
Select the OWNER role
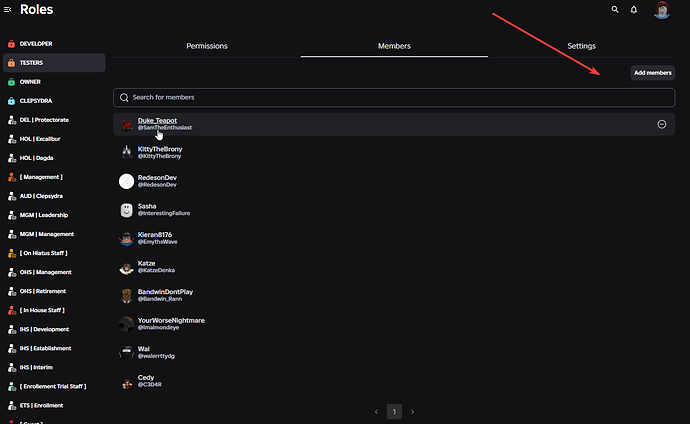tap(54, 82)
